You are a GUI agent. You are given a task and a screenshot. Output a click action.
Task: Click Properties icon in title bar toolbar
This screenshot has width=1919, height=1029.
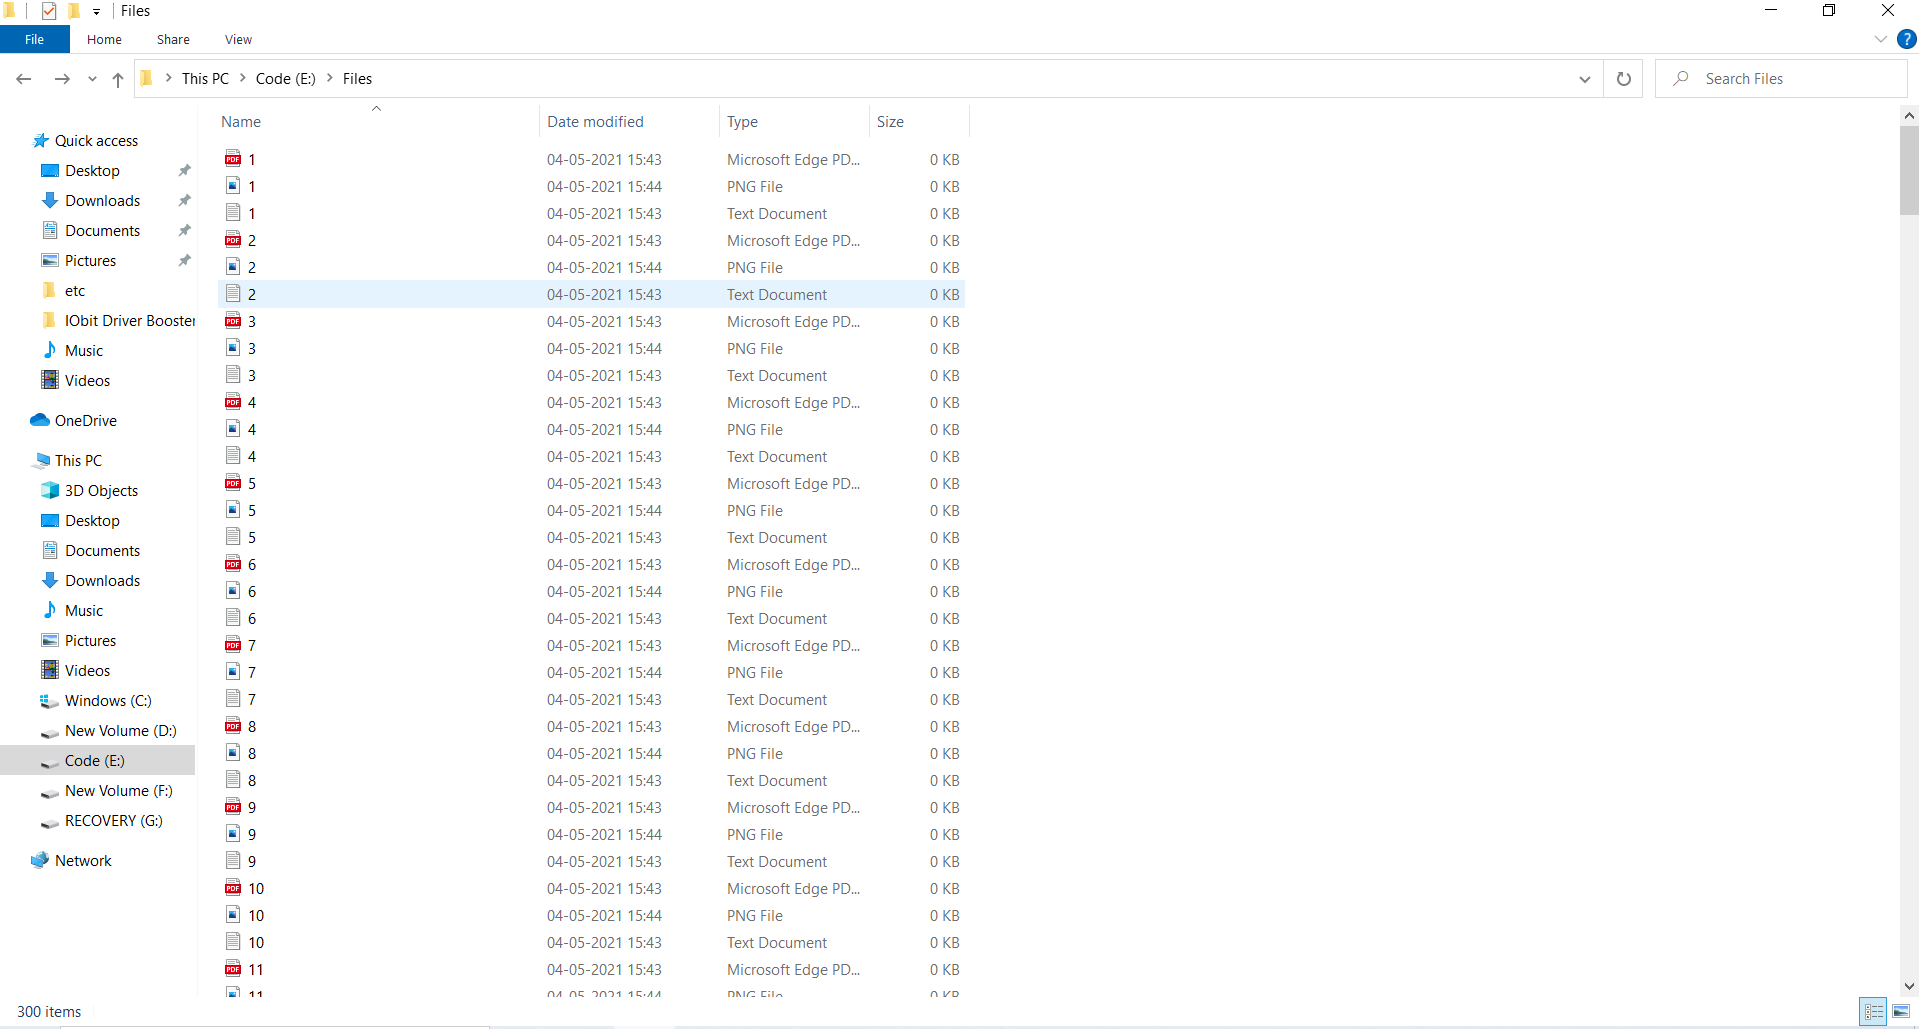pyautogui.click(x=49, y=11)
